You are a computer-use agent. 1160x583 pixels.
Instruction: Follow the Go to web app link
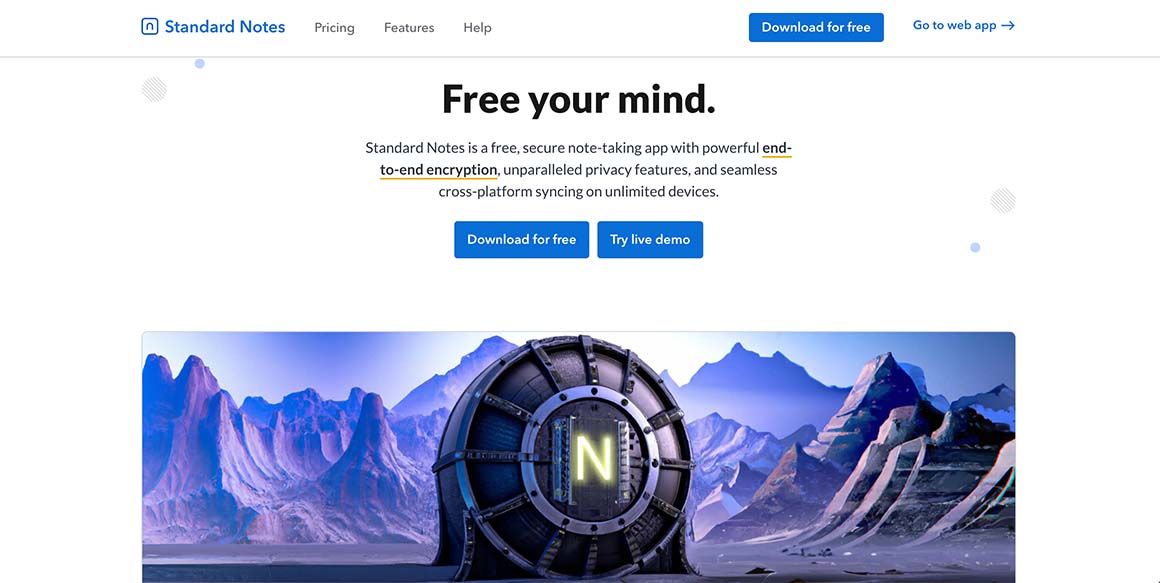[x=963, y=25]
